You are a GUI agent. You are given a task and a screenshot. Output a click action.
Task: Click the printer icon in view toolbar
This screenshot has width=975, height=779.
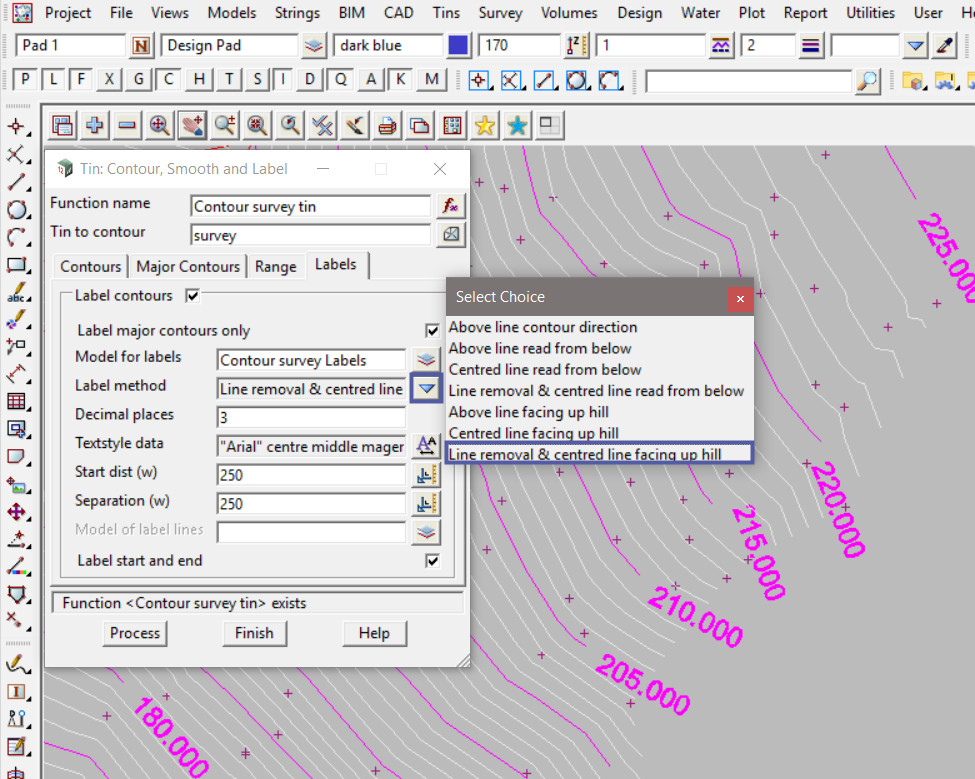[386, 126]
